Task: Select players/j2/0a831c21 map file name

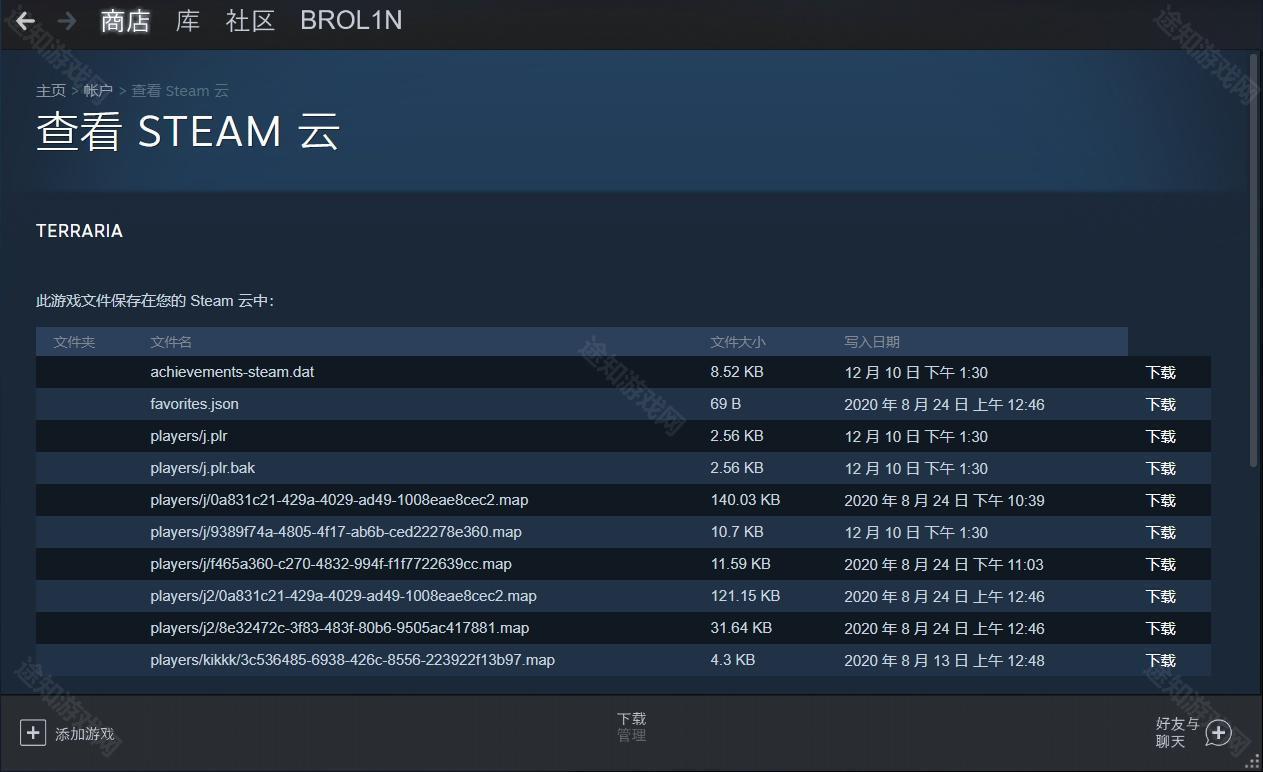Action: click(x=343, y=596)
